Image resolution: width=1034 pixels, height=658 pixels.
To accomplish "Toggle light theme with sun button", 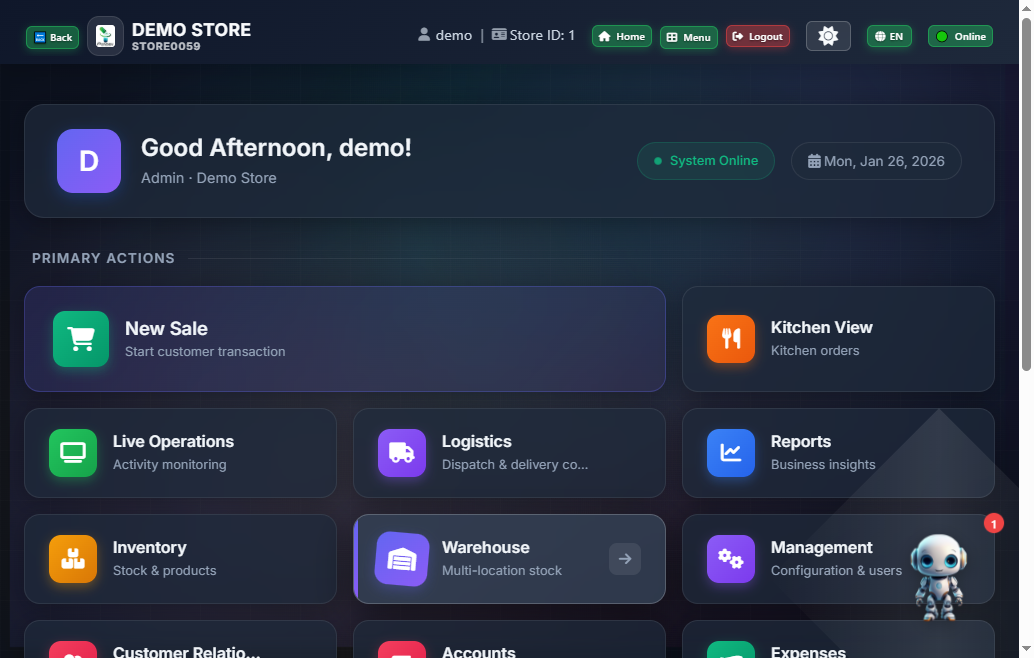I will (828, 36).
